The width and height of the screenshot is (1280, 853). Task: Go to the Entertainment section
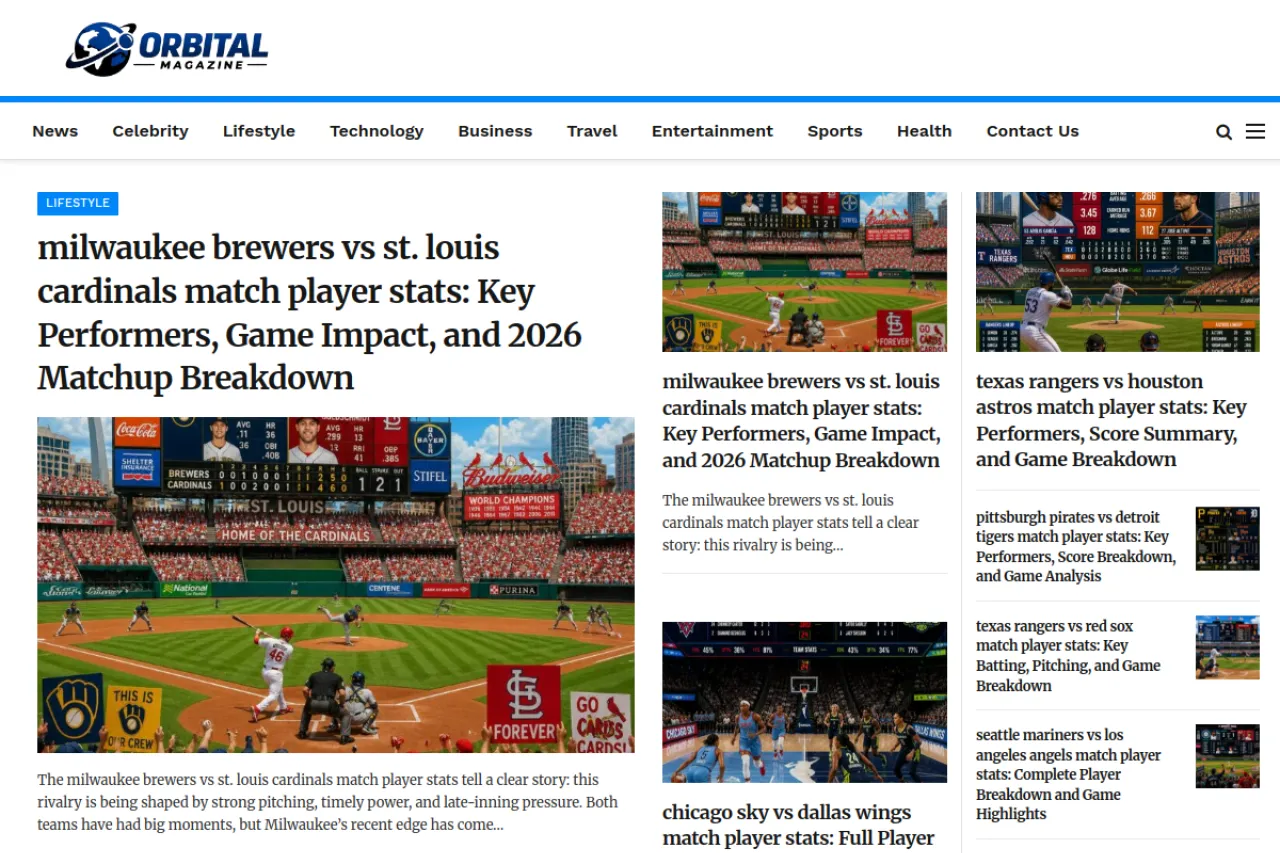click(x=712, y=131)
